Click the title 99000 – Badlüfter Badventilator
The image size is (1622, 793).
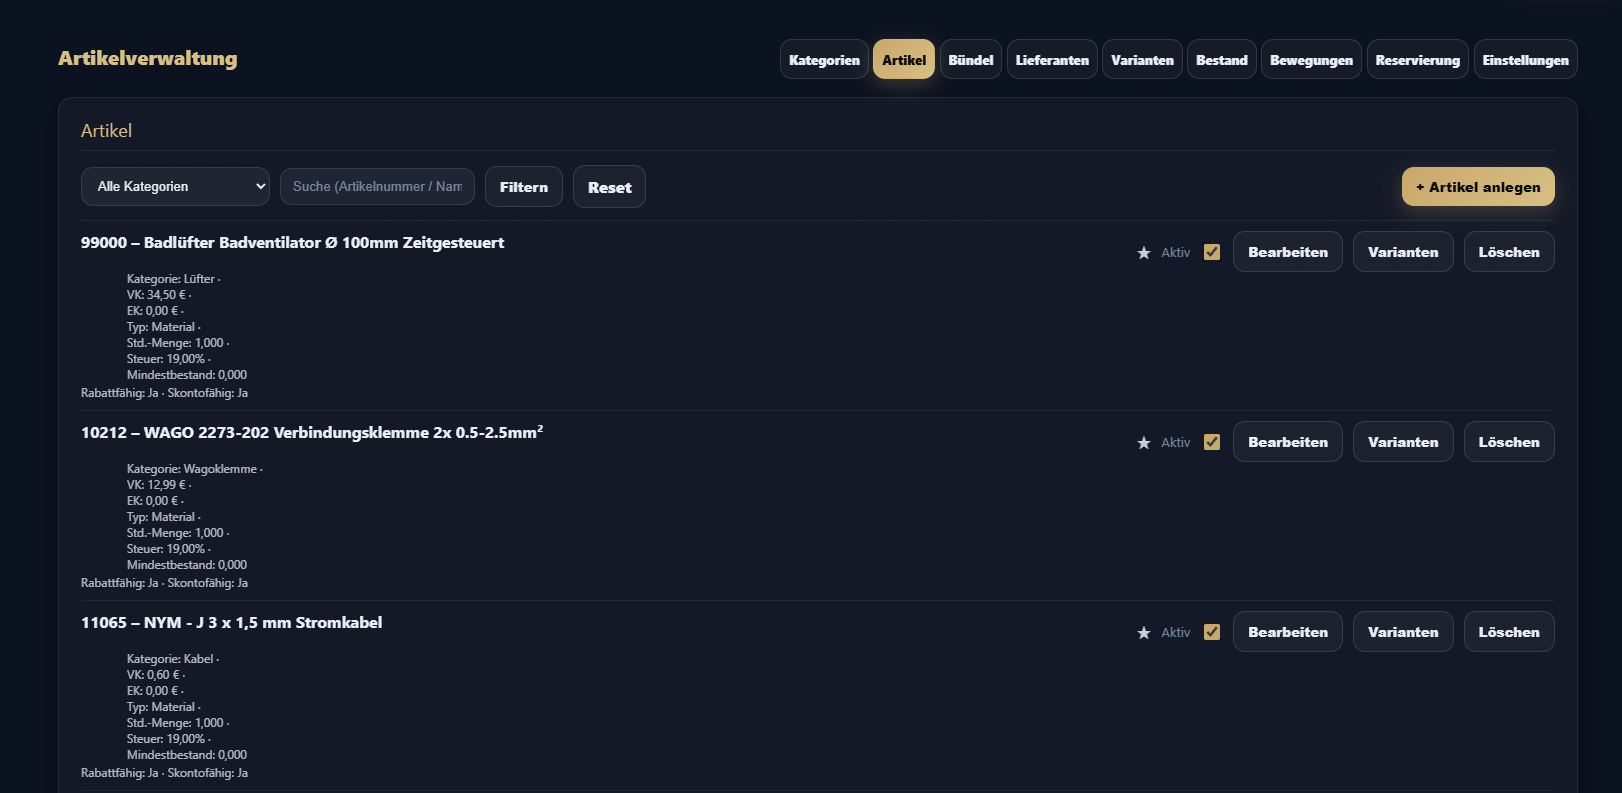(x=292, y=243)
